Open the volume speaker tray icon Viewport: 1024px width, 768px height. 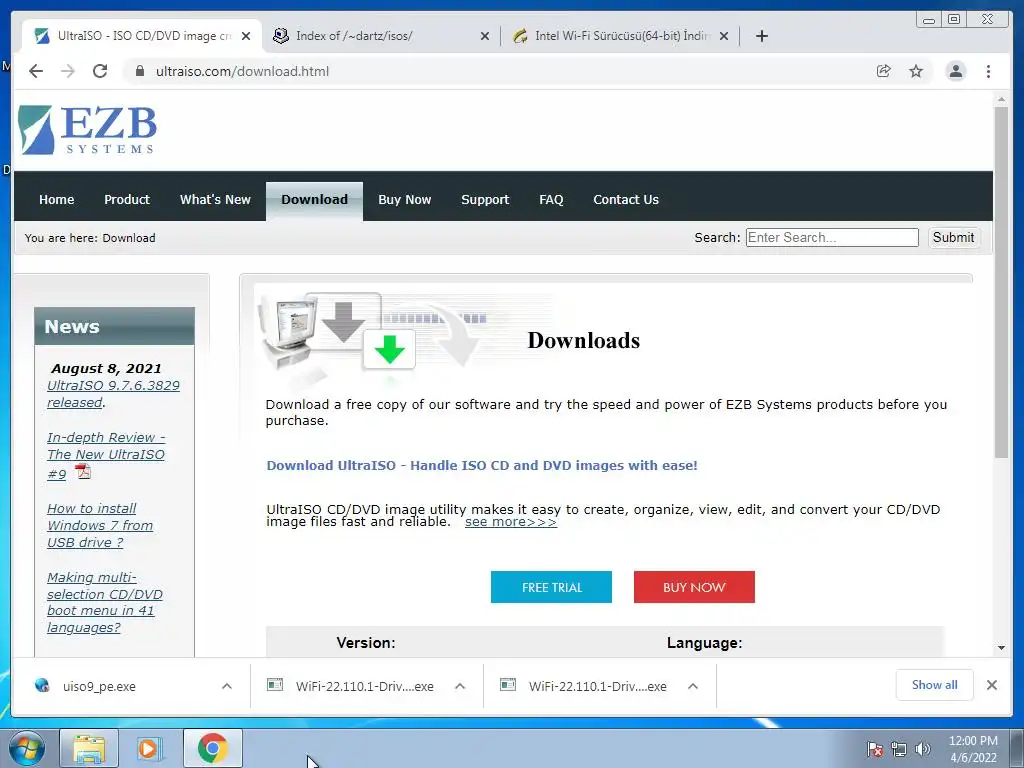click(x=923, y=749)
